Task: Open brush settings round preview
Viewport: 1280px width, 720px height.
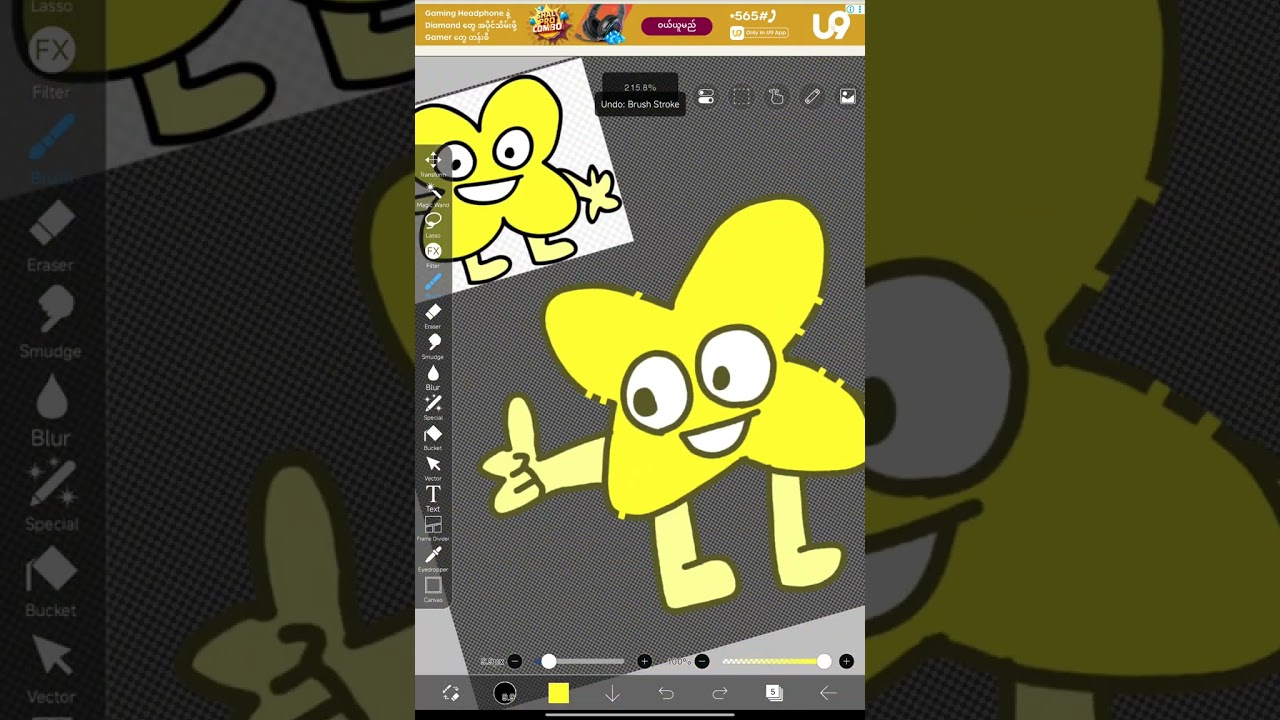Action: pos(505,693)
